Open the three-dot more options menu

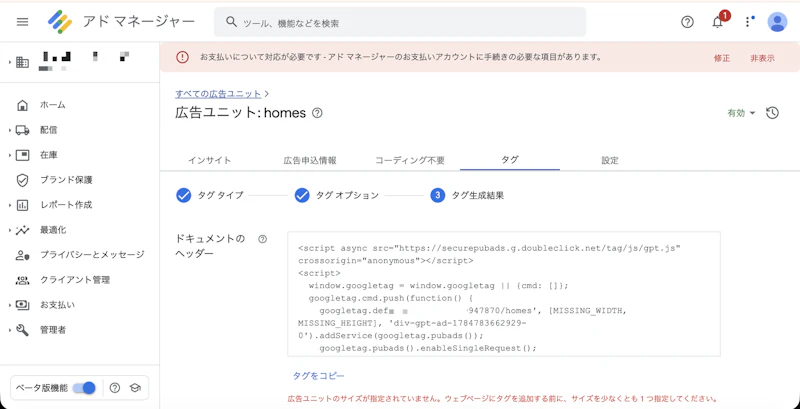747,22
